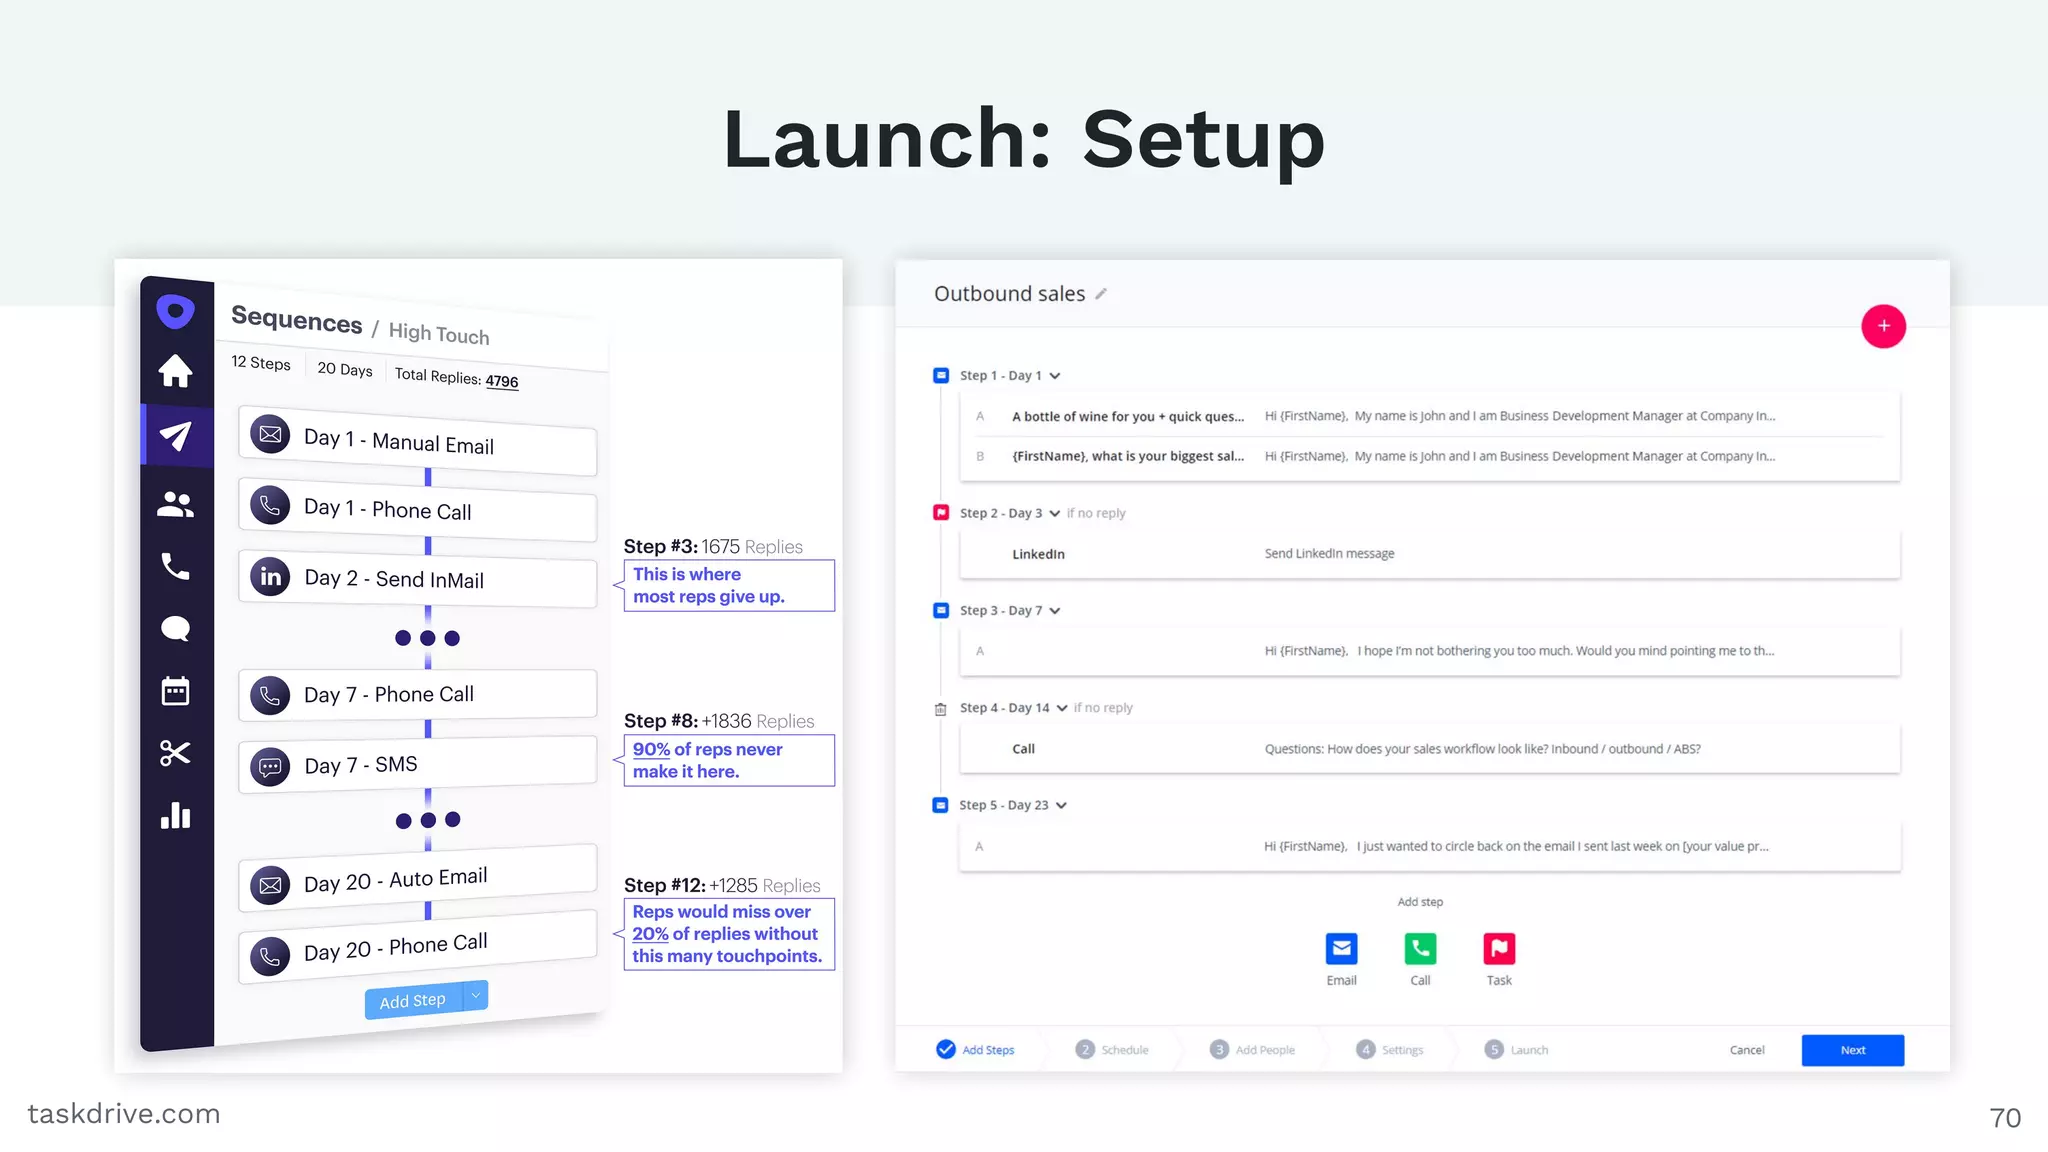
Task: Click the '90% of reps never make it here' callout
Action: (x=729, y=760)
